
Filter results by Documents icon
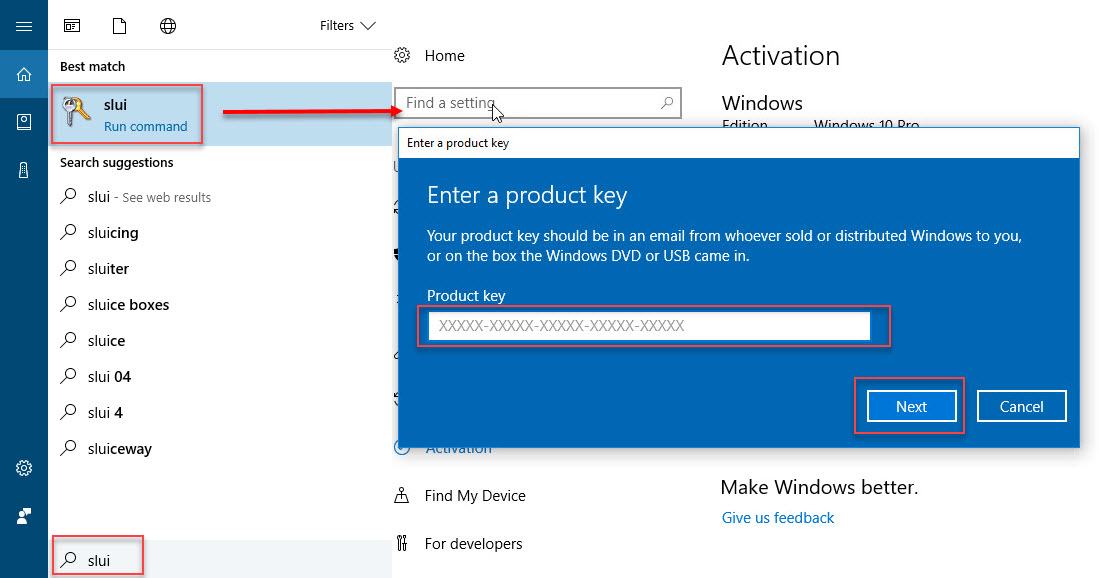(x=120, y=26)
